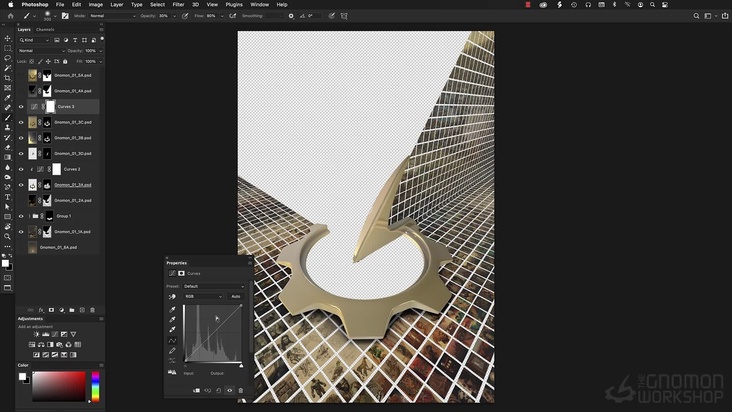This screenshot has width=732, height=412.
Task: Hide the Gnomon_01_3C.psd layer
Action: click(21, 122)
